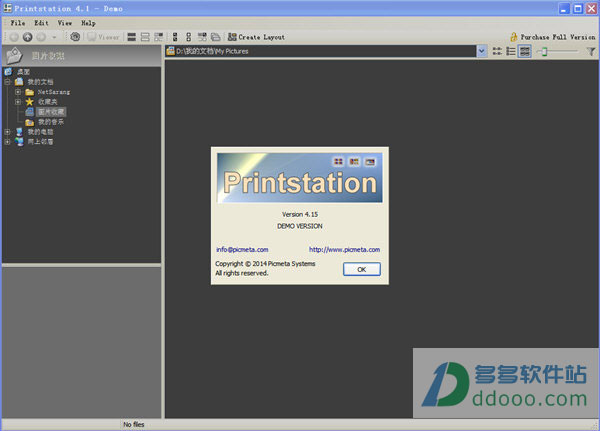Click the Forward navigation arrow in toolbar
The width and height of the screenshot is (600, 431).
41,37
